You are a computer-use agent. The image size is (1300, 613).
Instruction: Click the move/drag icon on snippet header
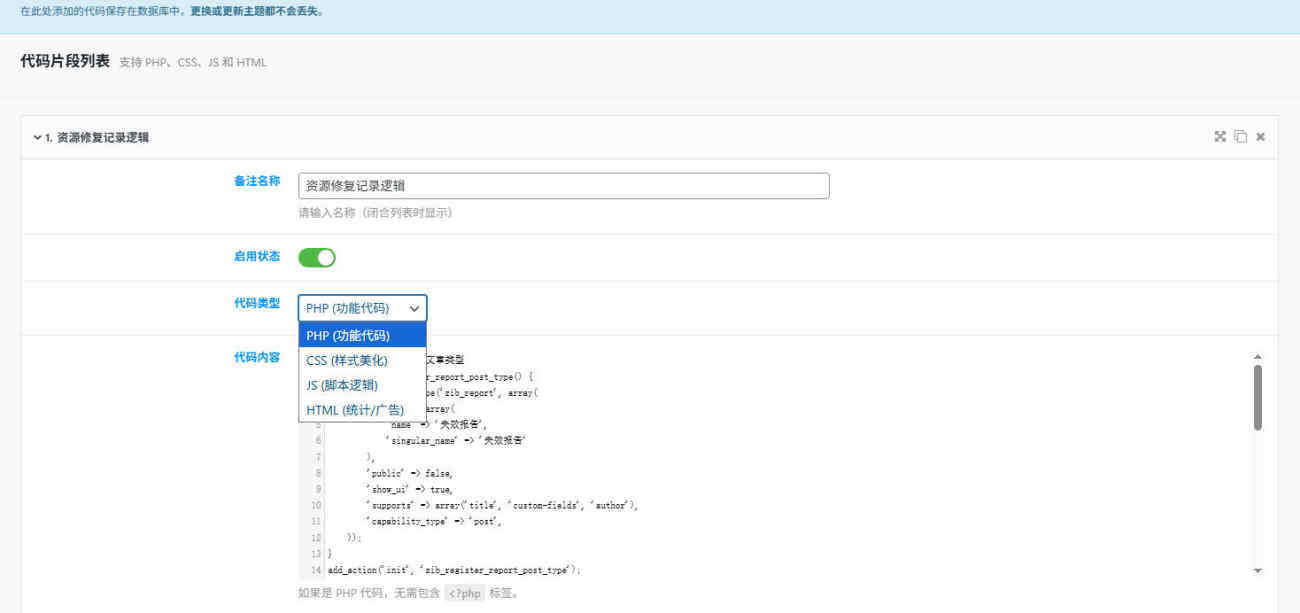tap(1220, 137)
